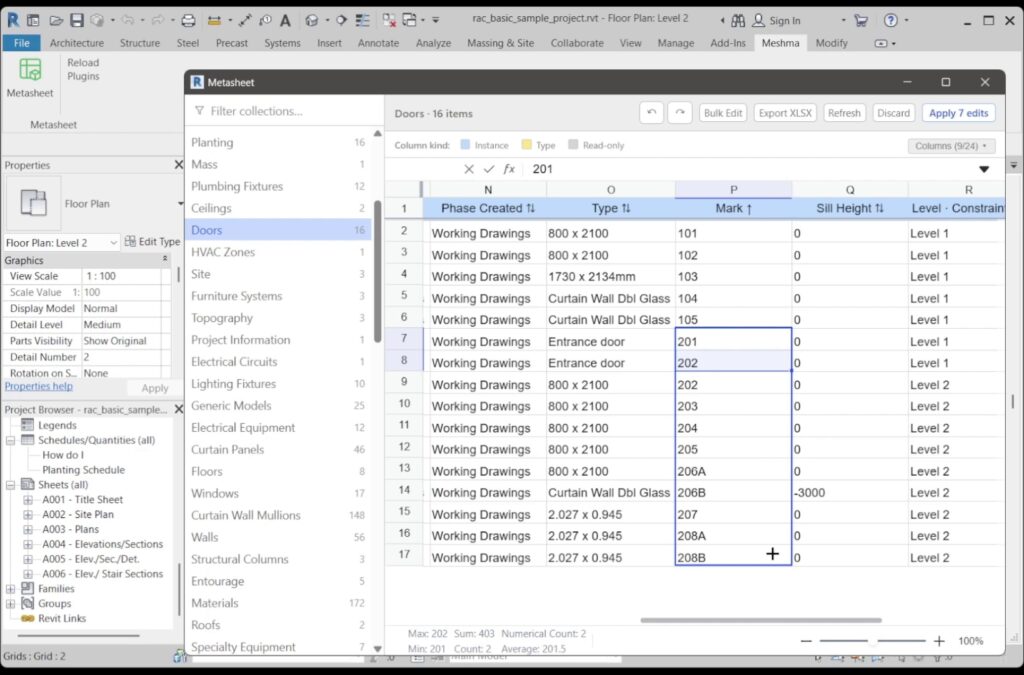The height and width of the screenshot is (675, 1024).
Task: Zoom in with the plus icon
Action: [x=939, y=641]
